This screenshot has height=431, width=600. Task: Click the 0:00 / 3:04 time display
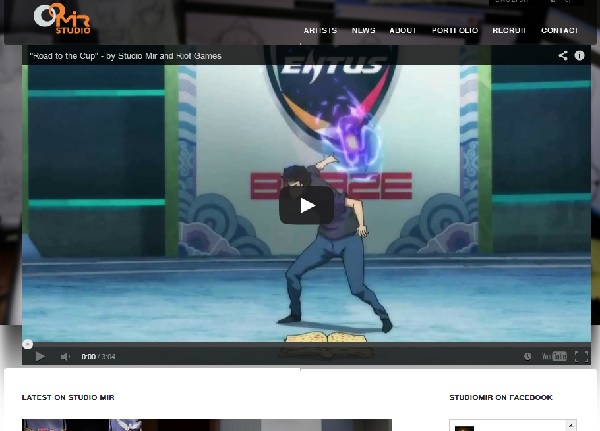point(98,357)
